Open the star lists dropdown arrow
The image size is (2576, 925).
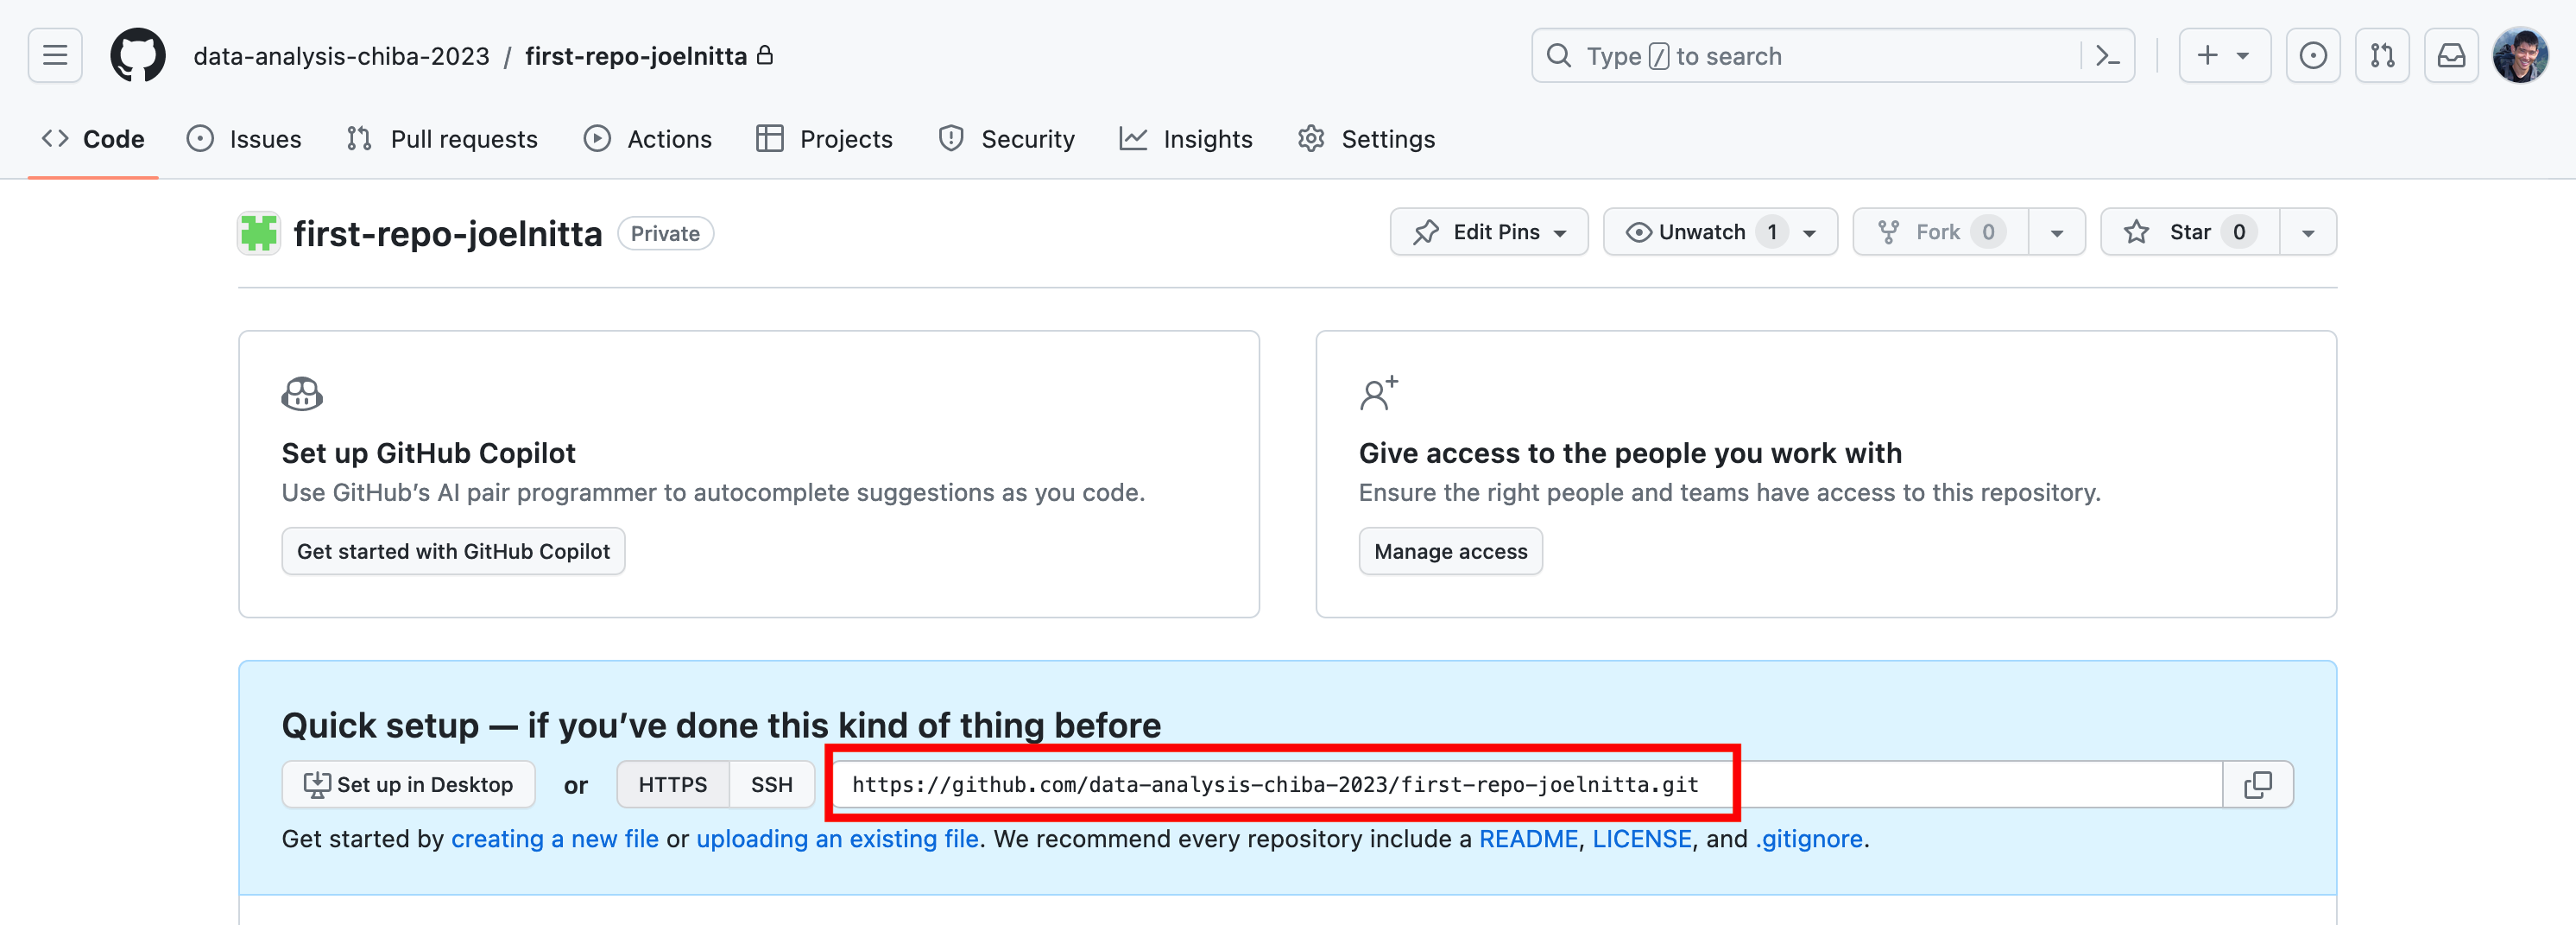click(2308, 233)
